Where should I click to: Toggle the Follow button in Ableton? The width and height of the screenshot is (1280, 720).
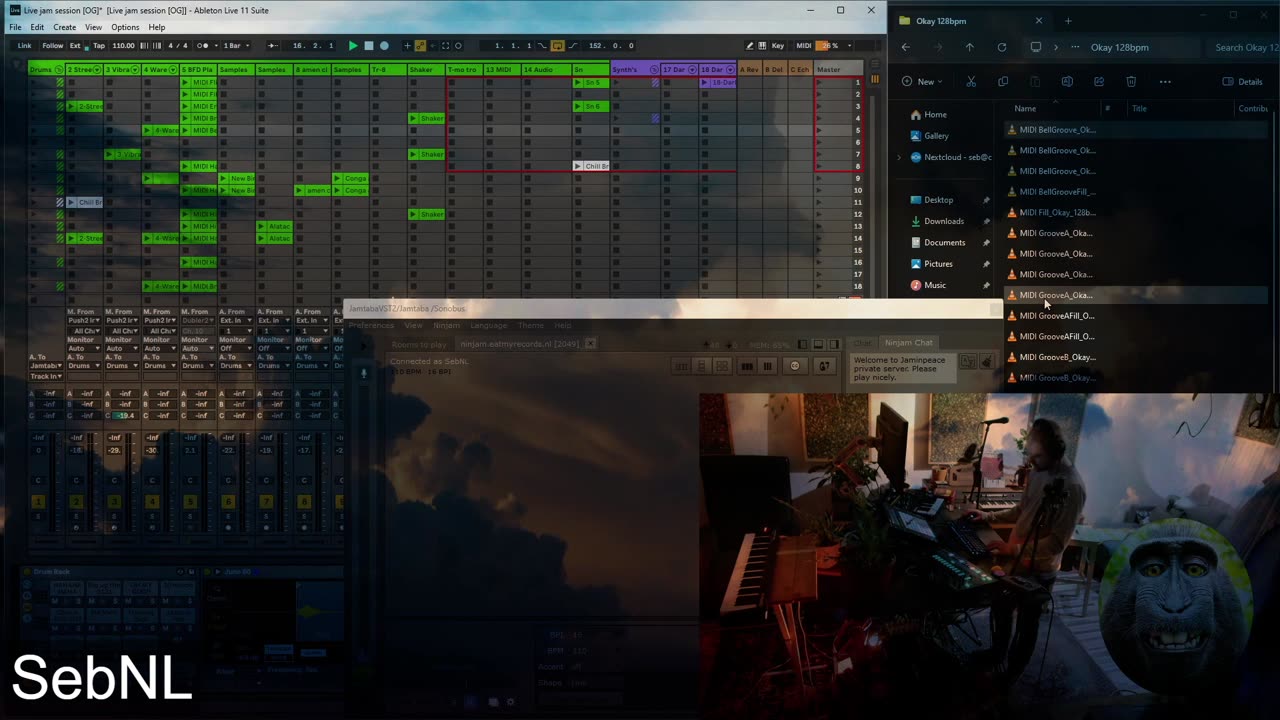coord(52,45)
